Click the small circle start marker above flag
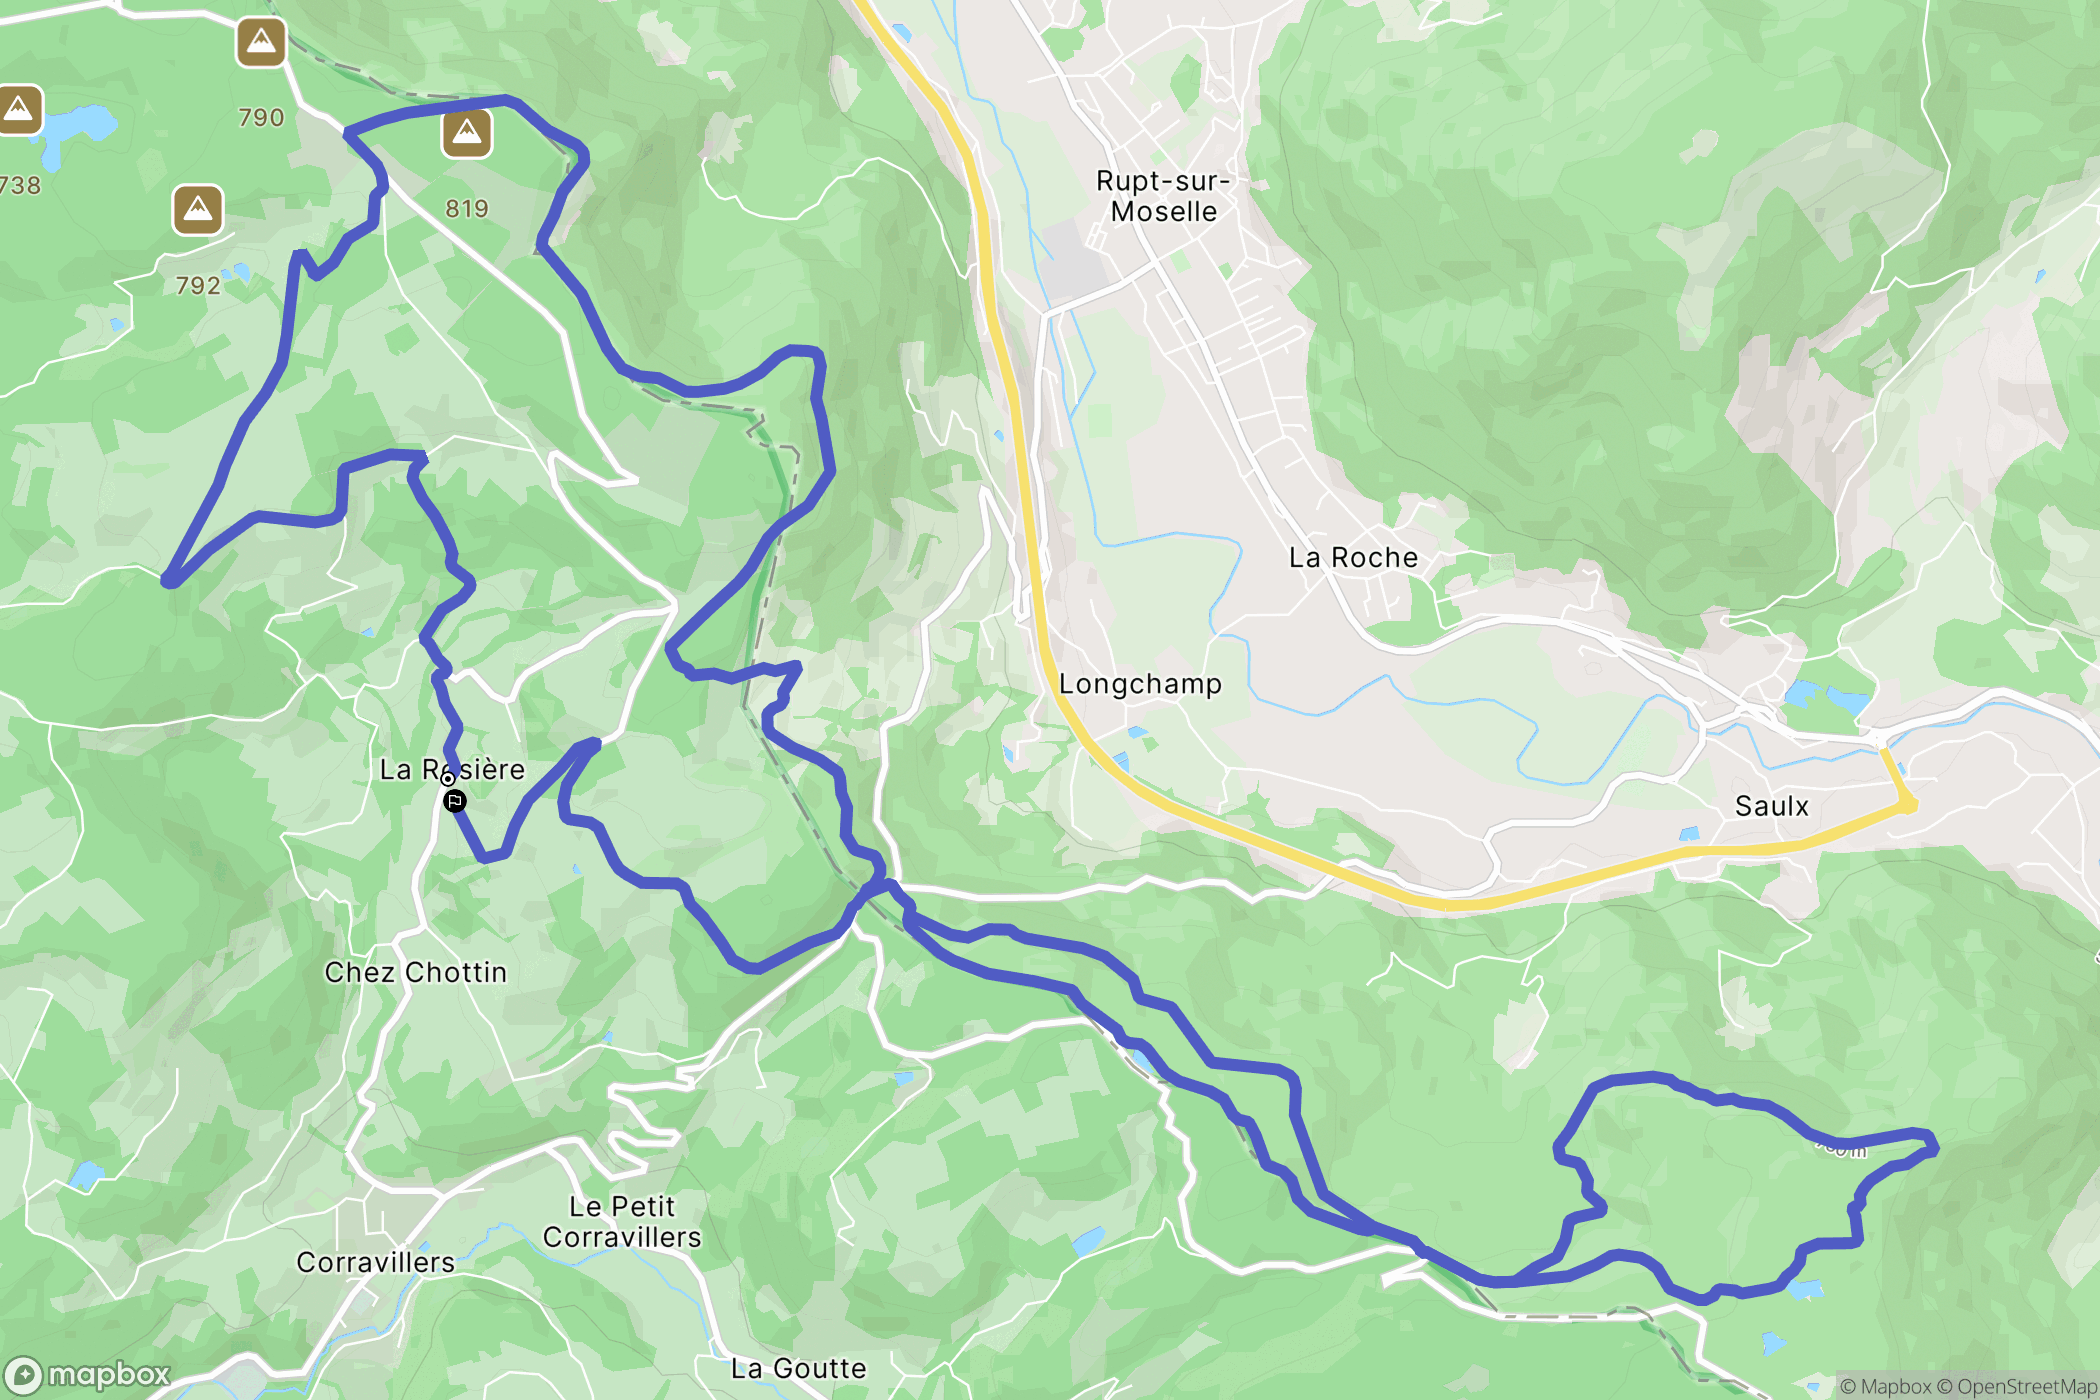Viewport: 2100px width, 1400px height. 448,779
